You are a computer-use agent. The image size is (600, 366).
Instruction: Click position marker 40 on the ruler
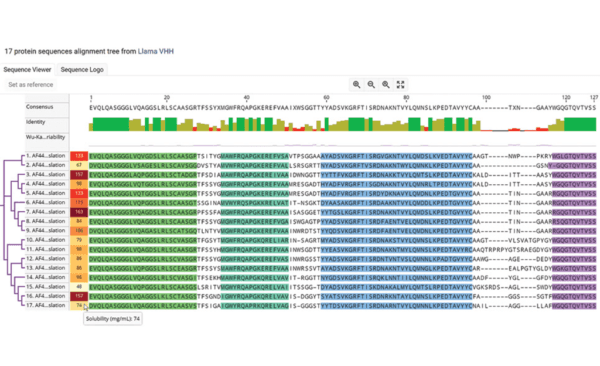click(246, 98)
